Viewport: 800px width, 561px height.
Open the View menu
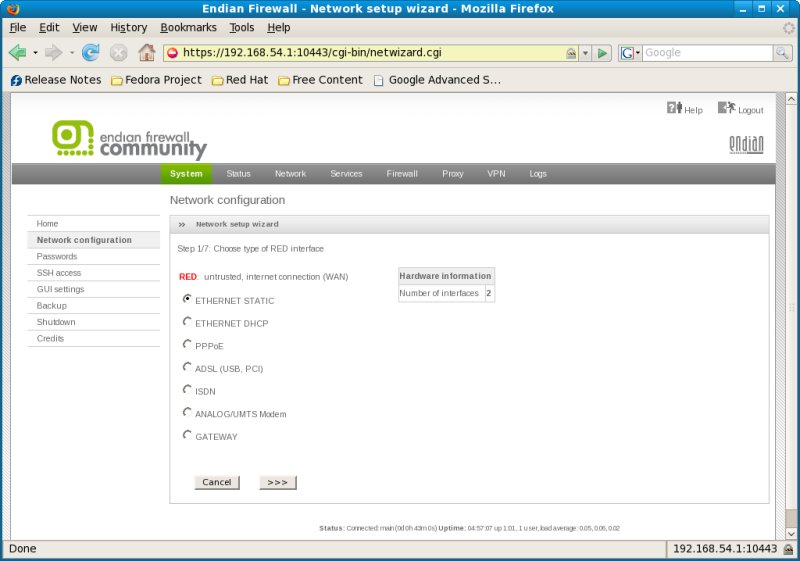click(x=85, y=28)
